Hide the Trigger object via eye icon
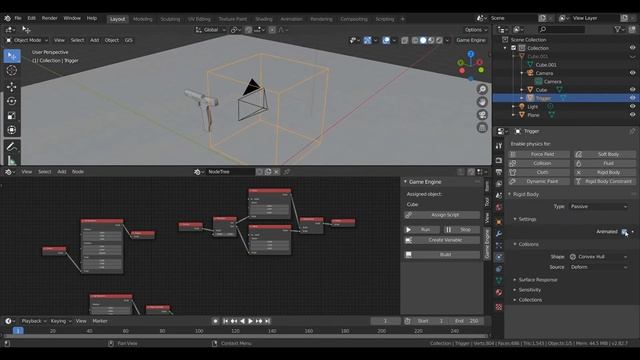 (632, 98)
